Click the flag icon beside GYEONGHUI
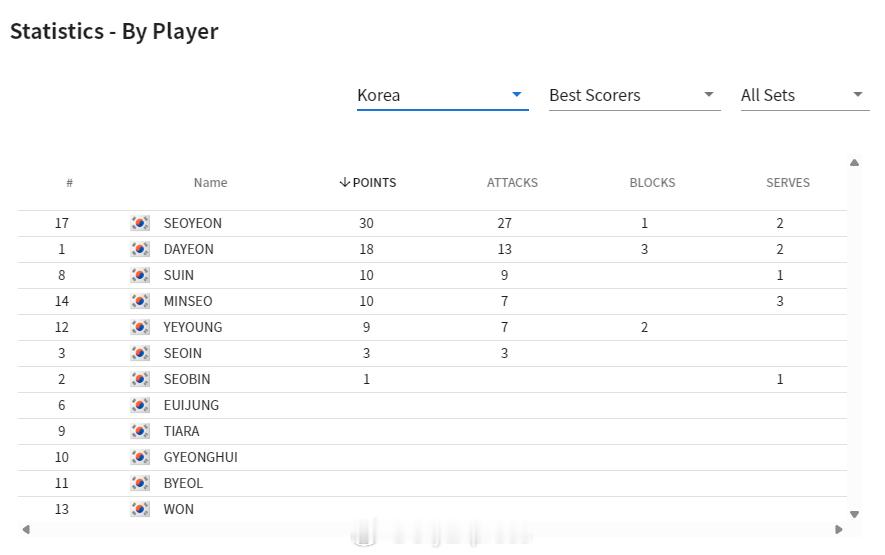This screenshot has height=555, width=885. (x=140, y=457)
